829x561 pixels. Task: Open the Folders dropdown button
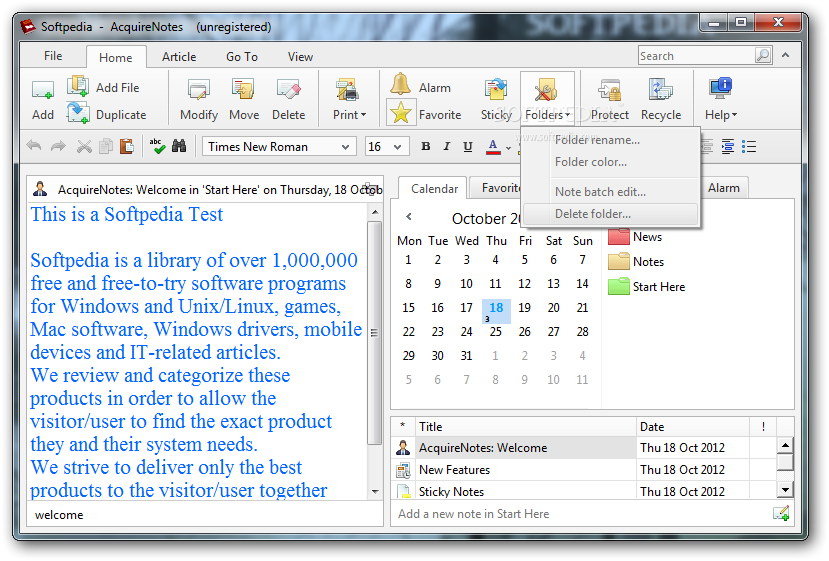point(547,98)
